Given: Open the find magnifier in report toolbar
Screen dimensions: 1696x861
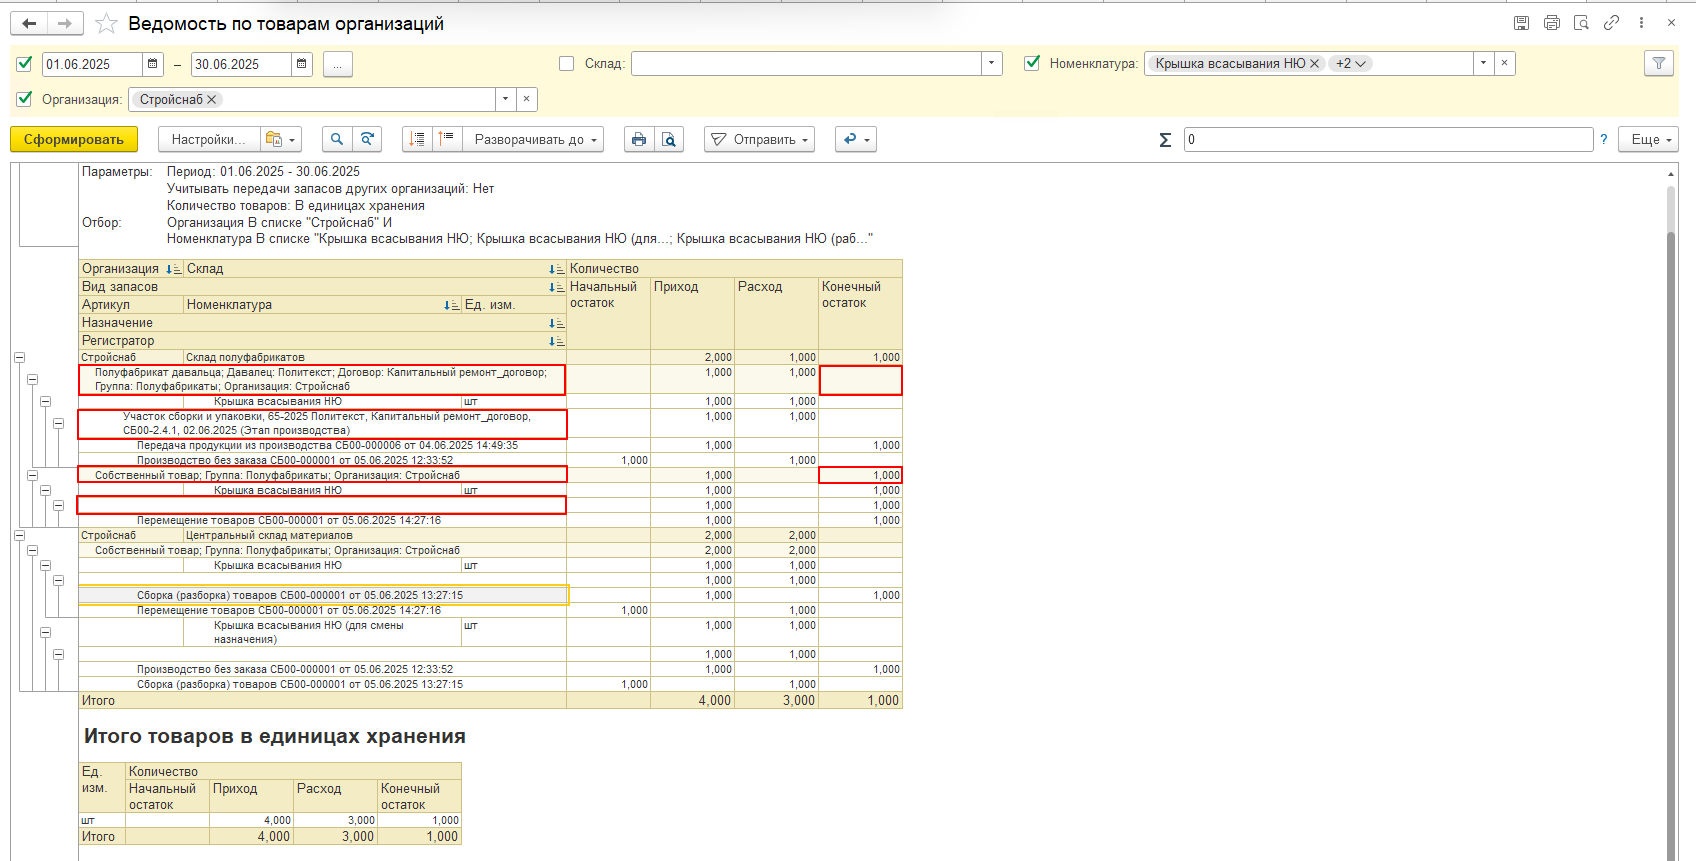Looking at the screenshot, I should coord(337,140).
